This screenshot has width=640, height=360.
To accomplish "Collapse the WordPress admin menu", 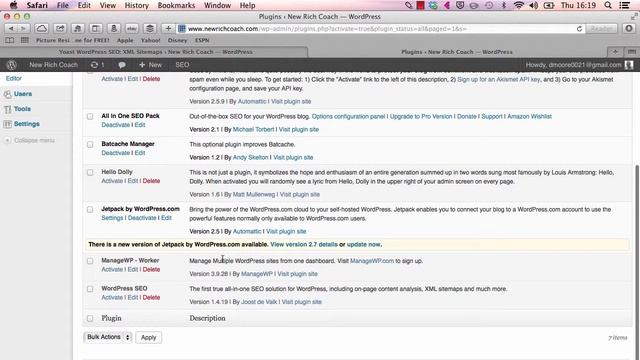I will pos(29,140).
